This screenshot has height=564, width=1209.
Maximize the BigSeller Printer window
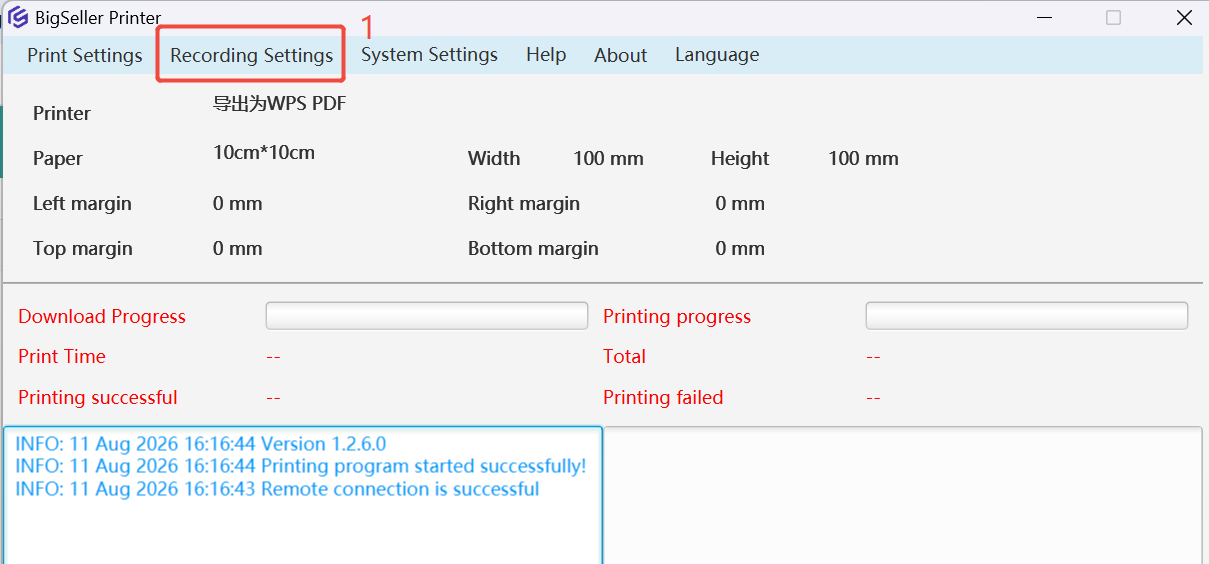1113,17
